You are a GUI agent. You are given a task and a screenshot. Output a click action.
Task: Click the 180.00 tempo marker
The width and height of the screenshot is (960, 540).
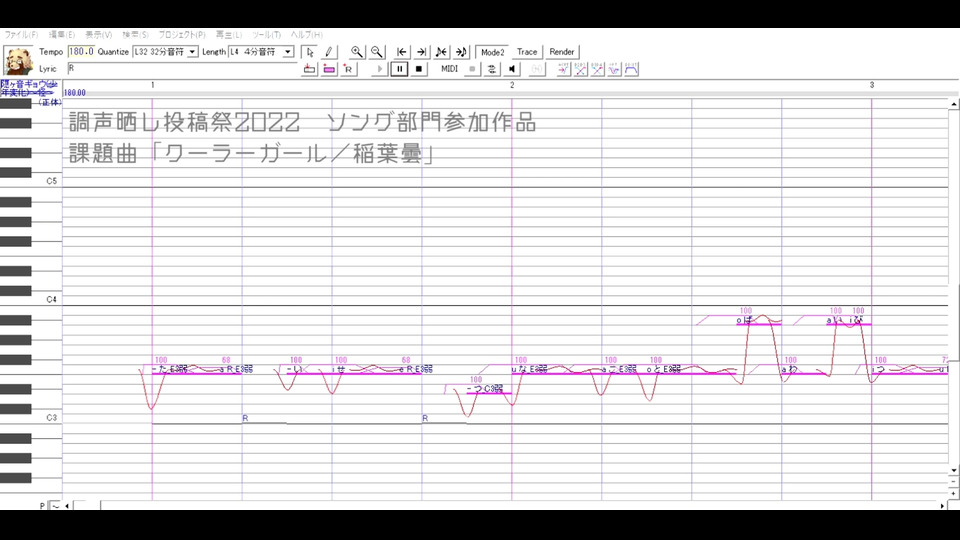click(x=75, y=93)
